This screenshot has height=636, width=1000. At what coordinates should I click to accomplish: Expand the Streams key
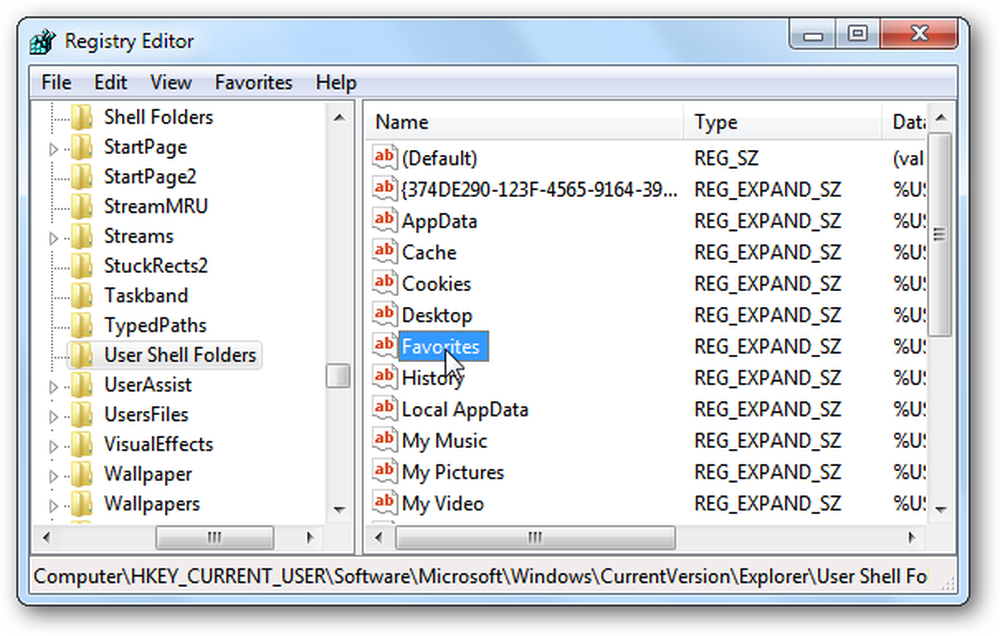54,239
